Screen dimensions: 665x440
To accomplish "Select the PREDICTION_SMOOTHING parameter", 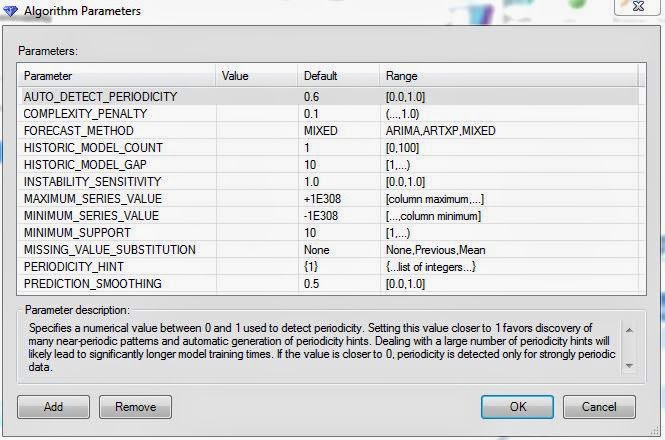I will click(x=93, y=283).
